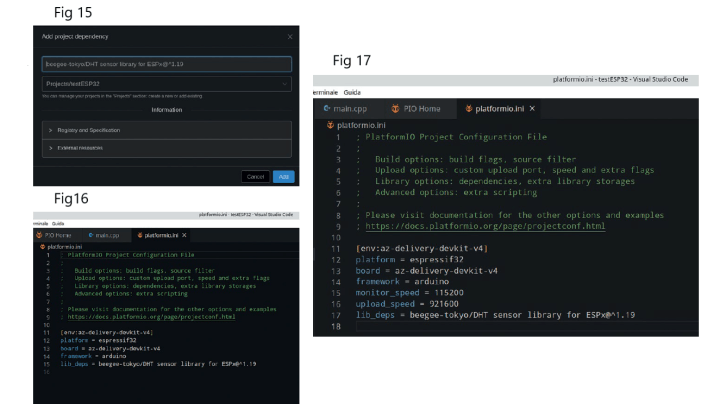Click the library name input field in dialog
This screenshot has width=720, height=404.
click(166, 64)
